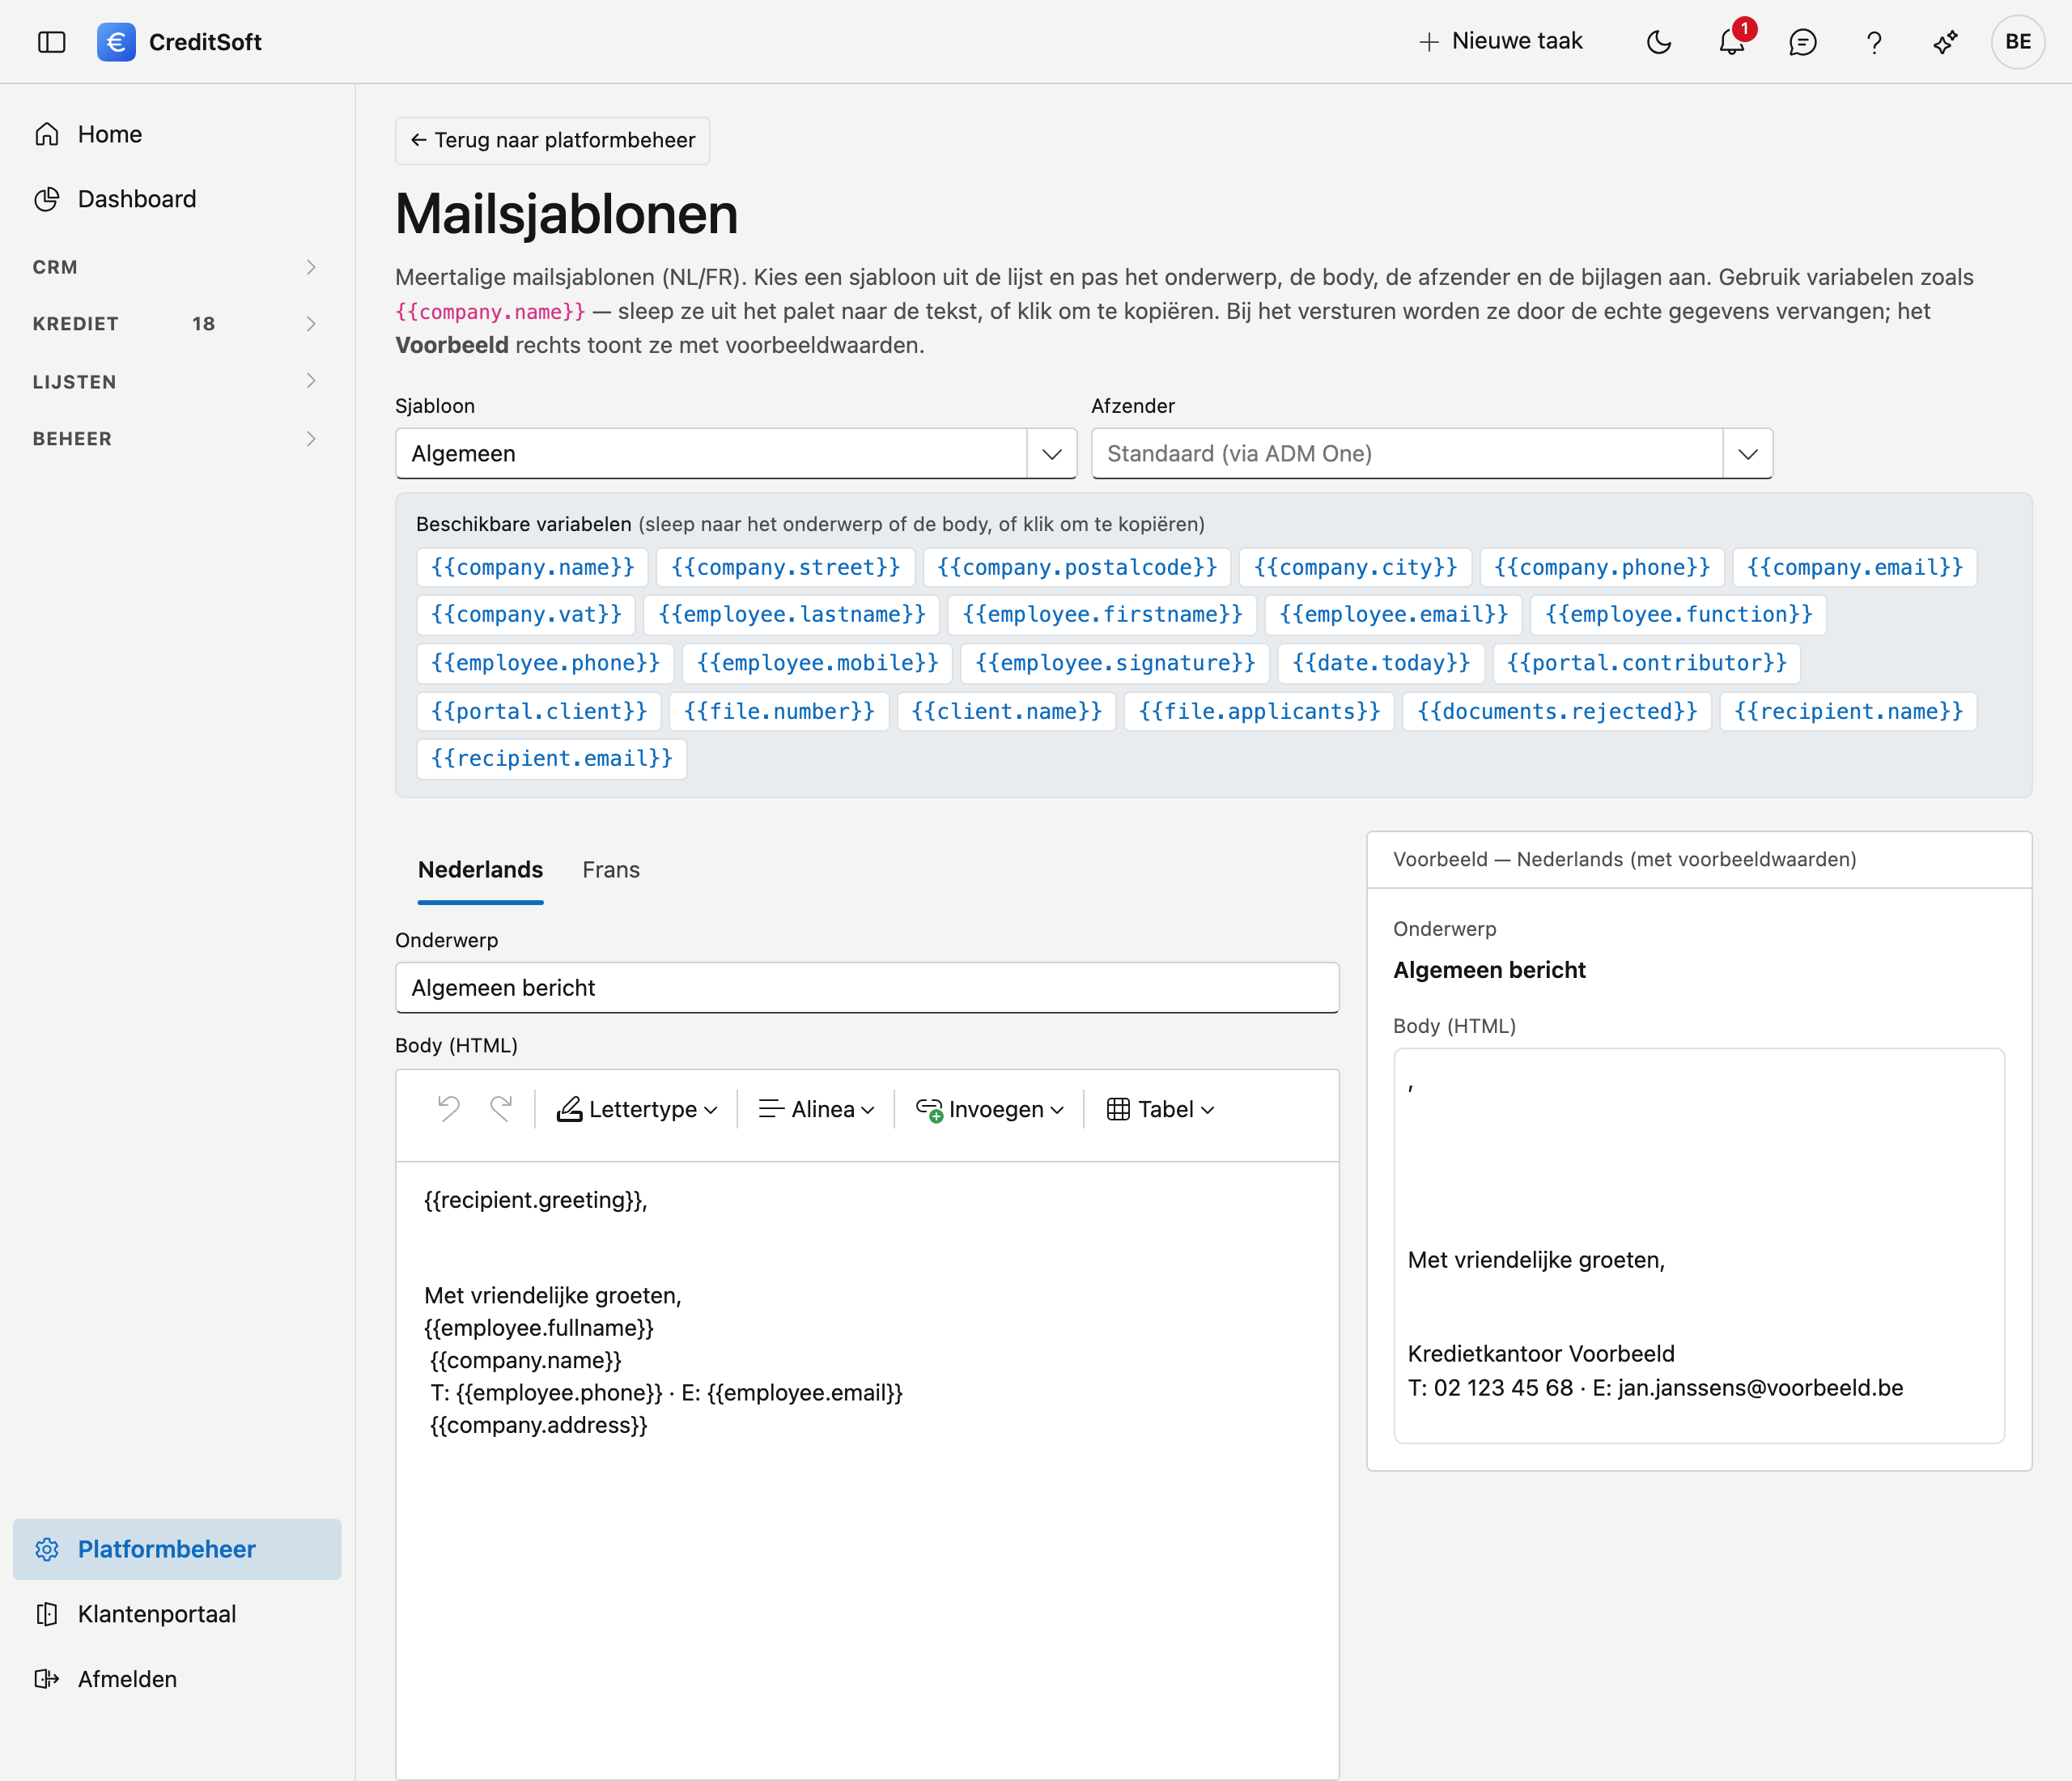Viewport: 2072px width, 1781px height.
Task: Copy the {{recipient.name}} variable chip
Action: click(x=1848, y=711)
